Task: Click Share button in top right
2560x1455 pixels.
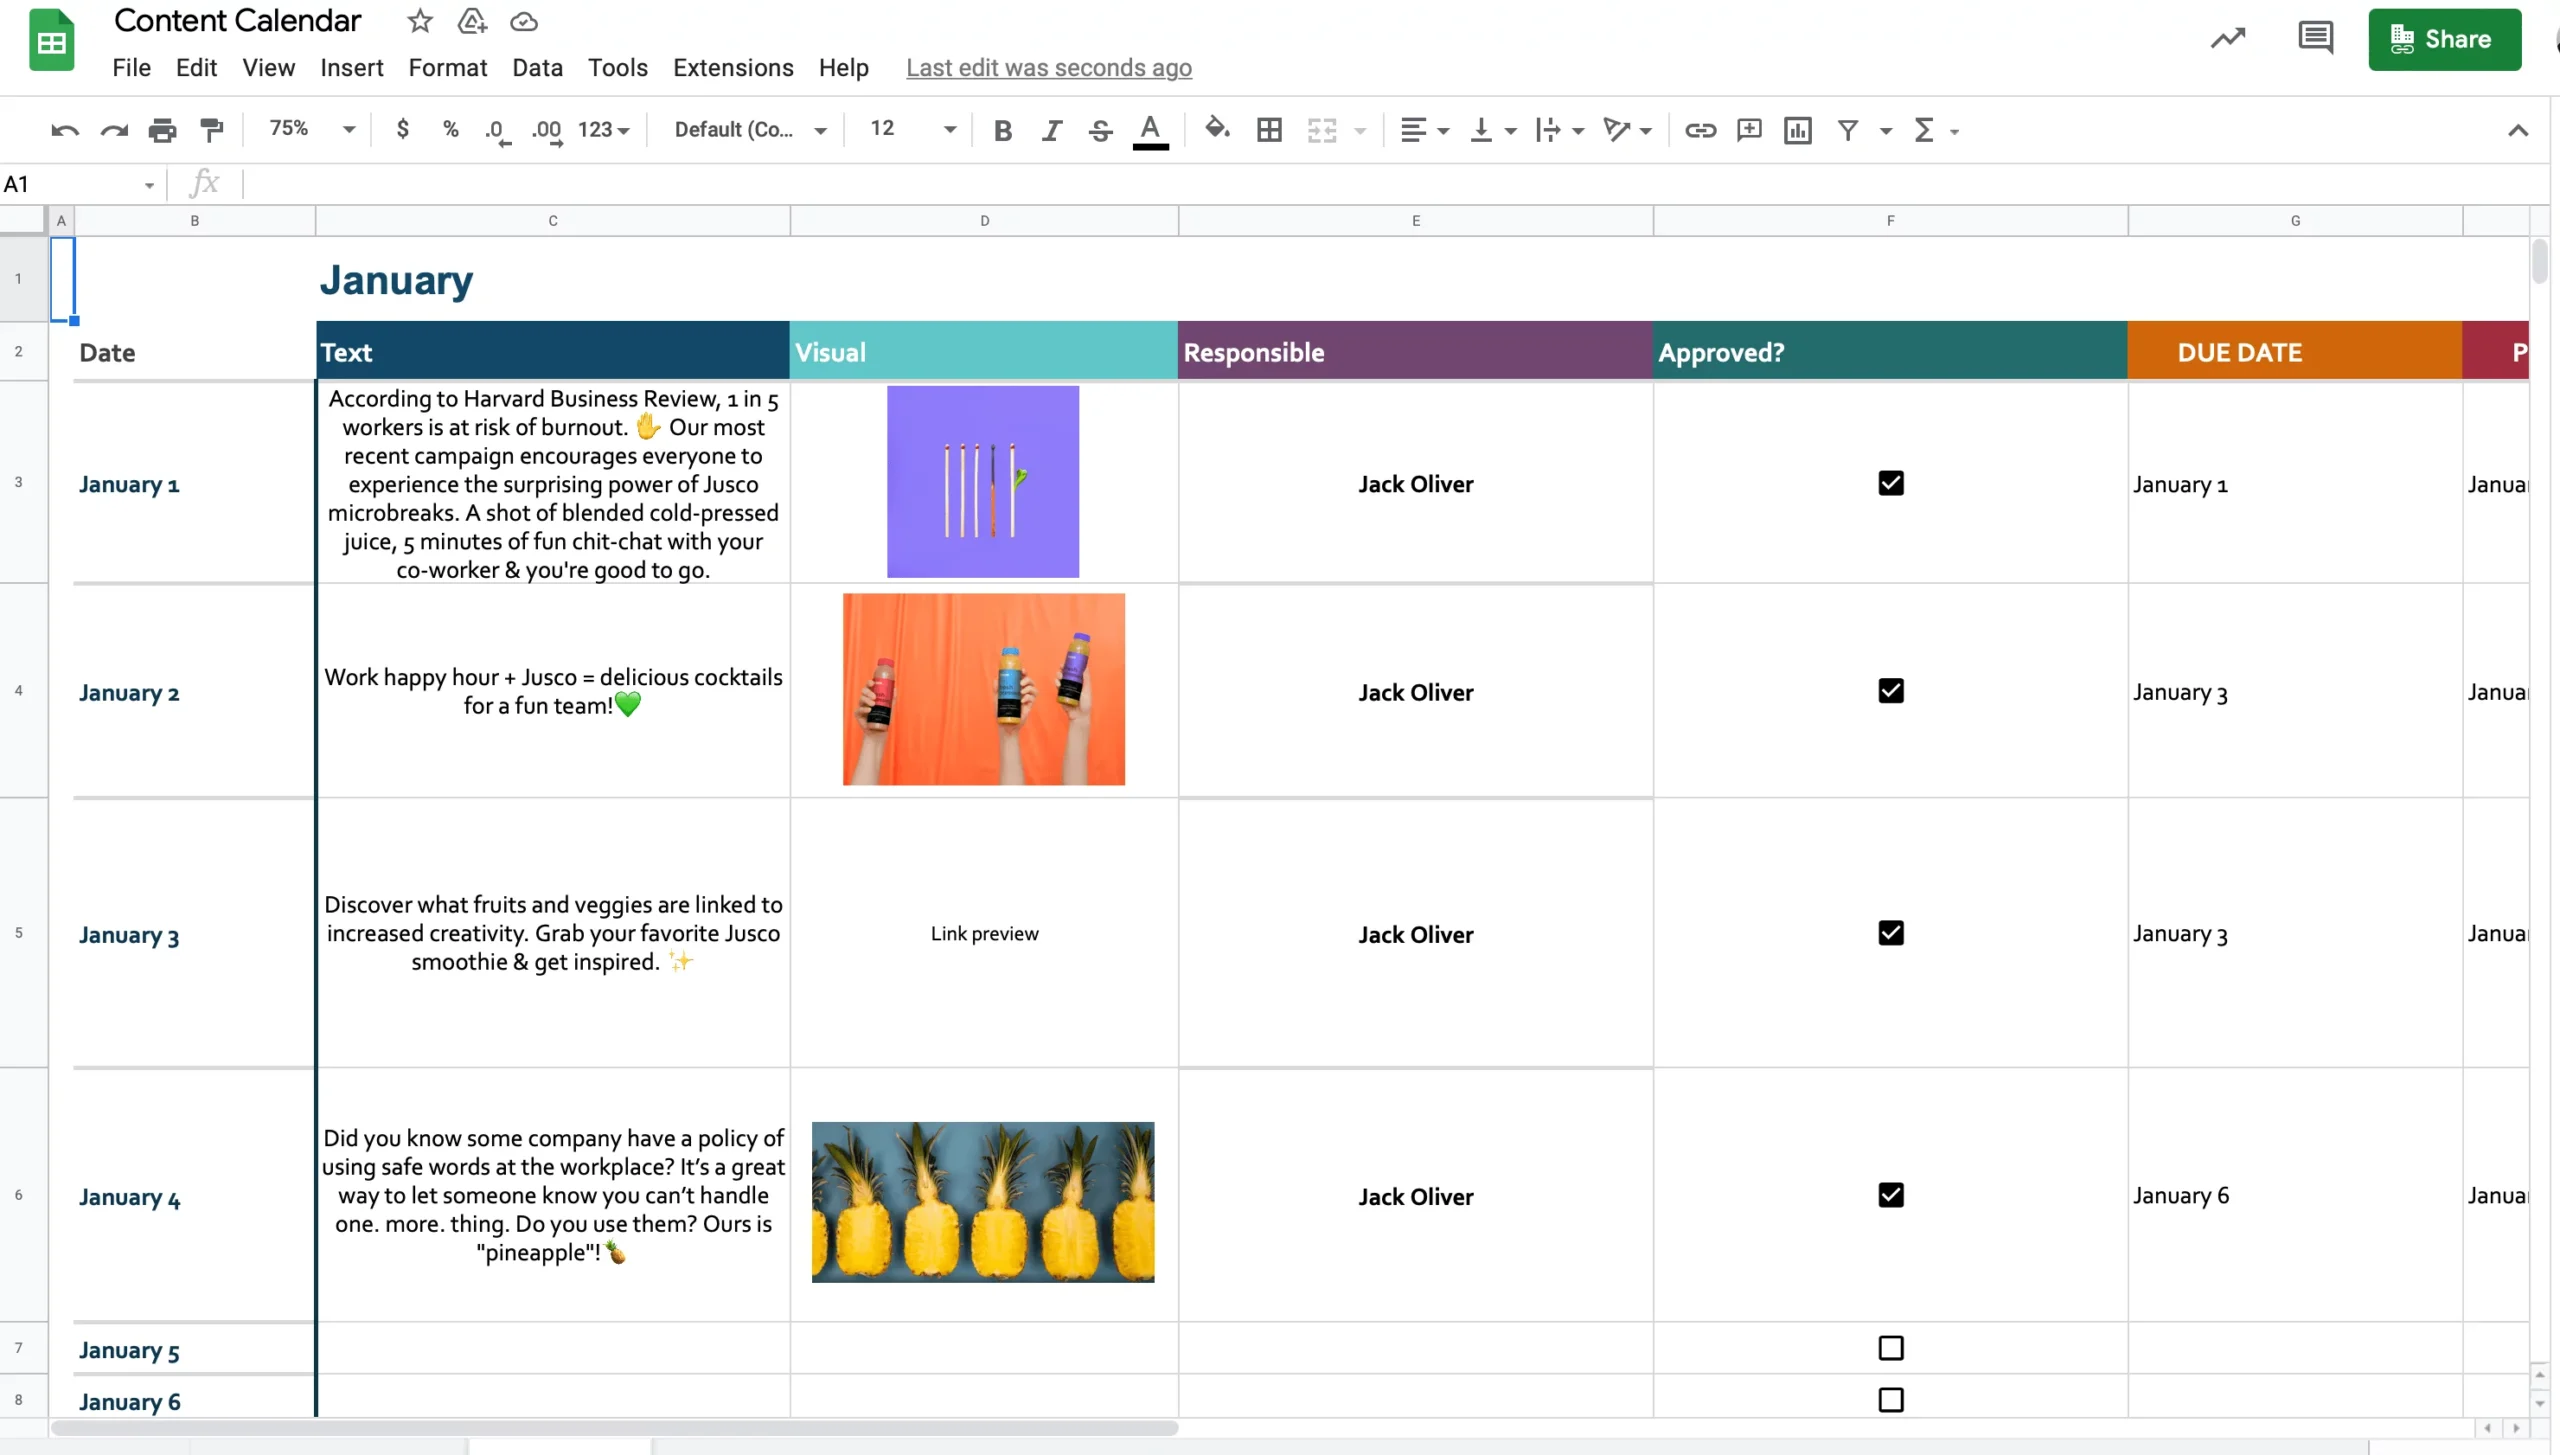Action: click(x=2442, y=39)
